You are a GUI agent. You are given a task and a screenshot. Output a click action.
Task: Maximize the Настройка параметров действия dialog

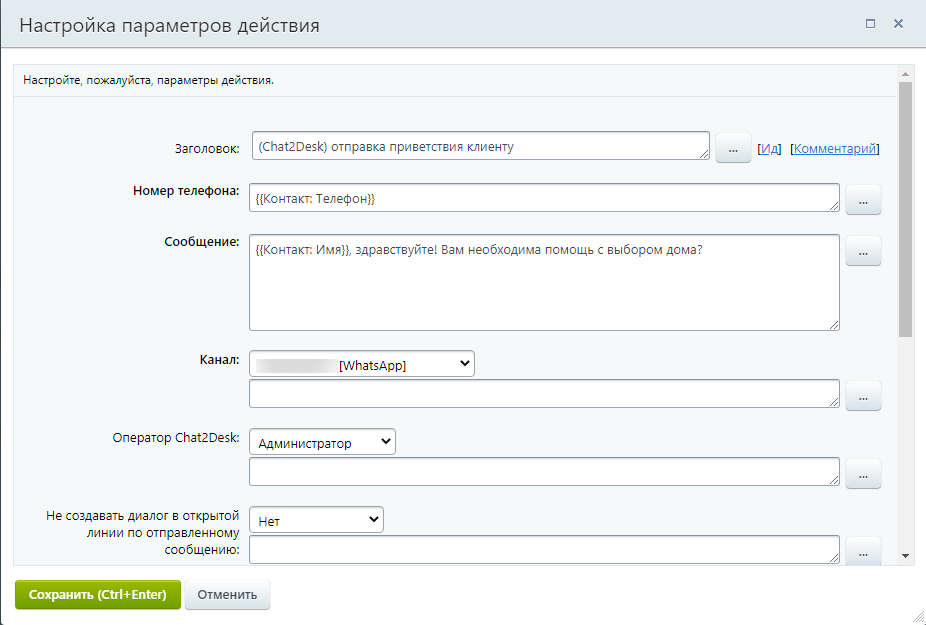[870, 23]
